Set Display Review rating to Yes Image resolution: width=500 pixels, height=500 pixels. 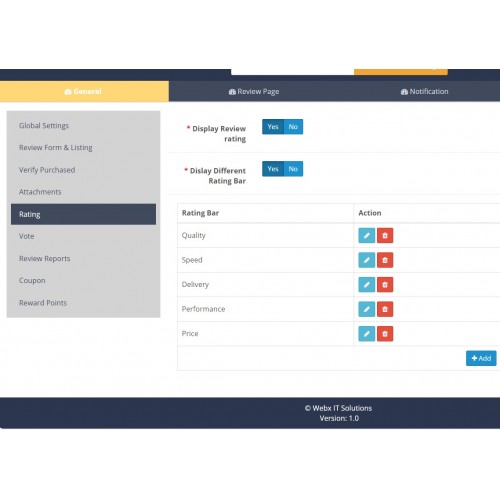(273, 127)
